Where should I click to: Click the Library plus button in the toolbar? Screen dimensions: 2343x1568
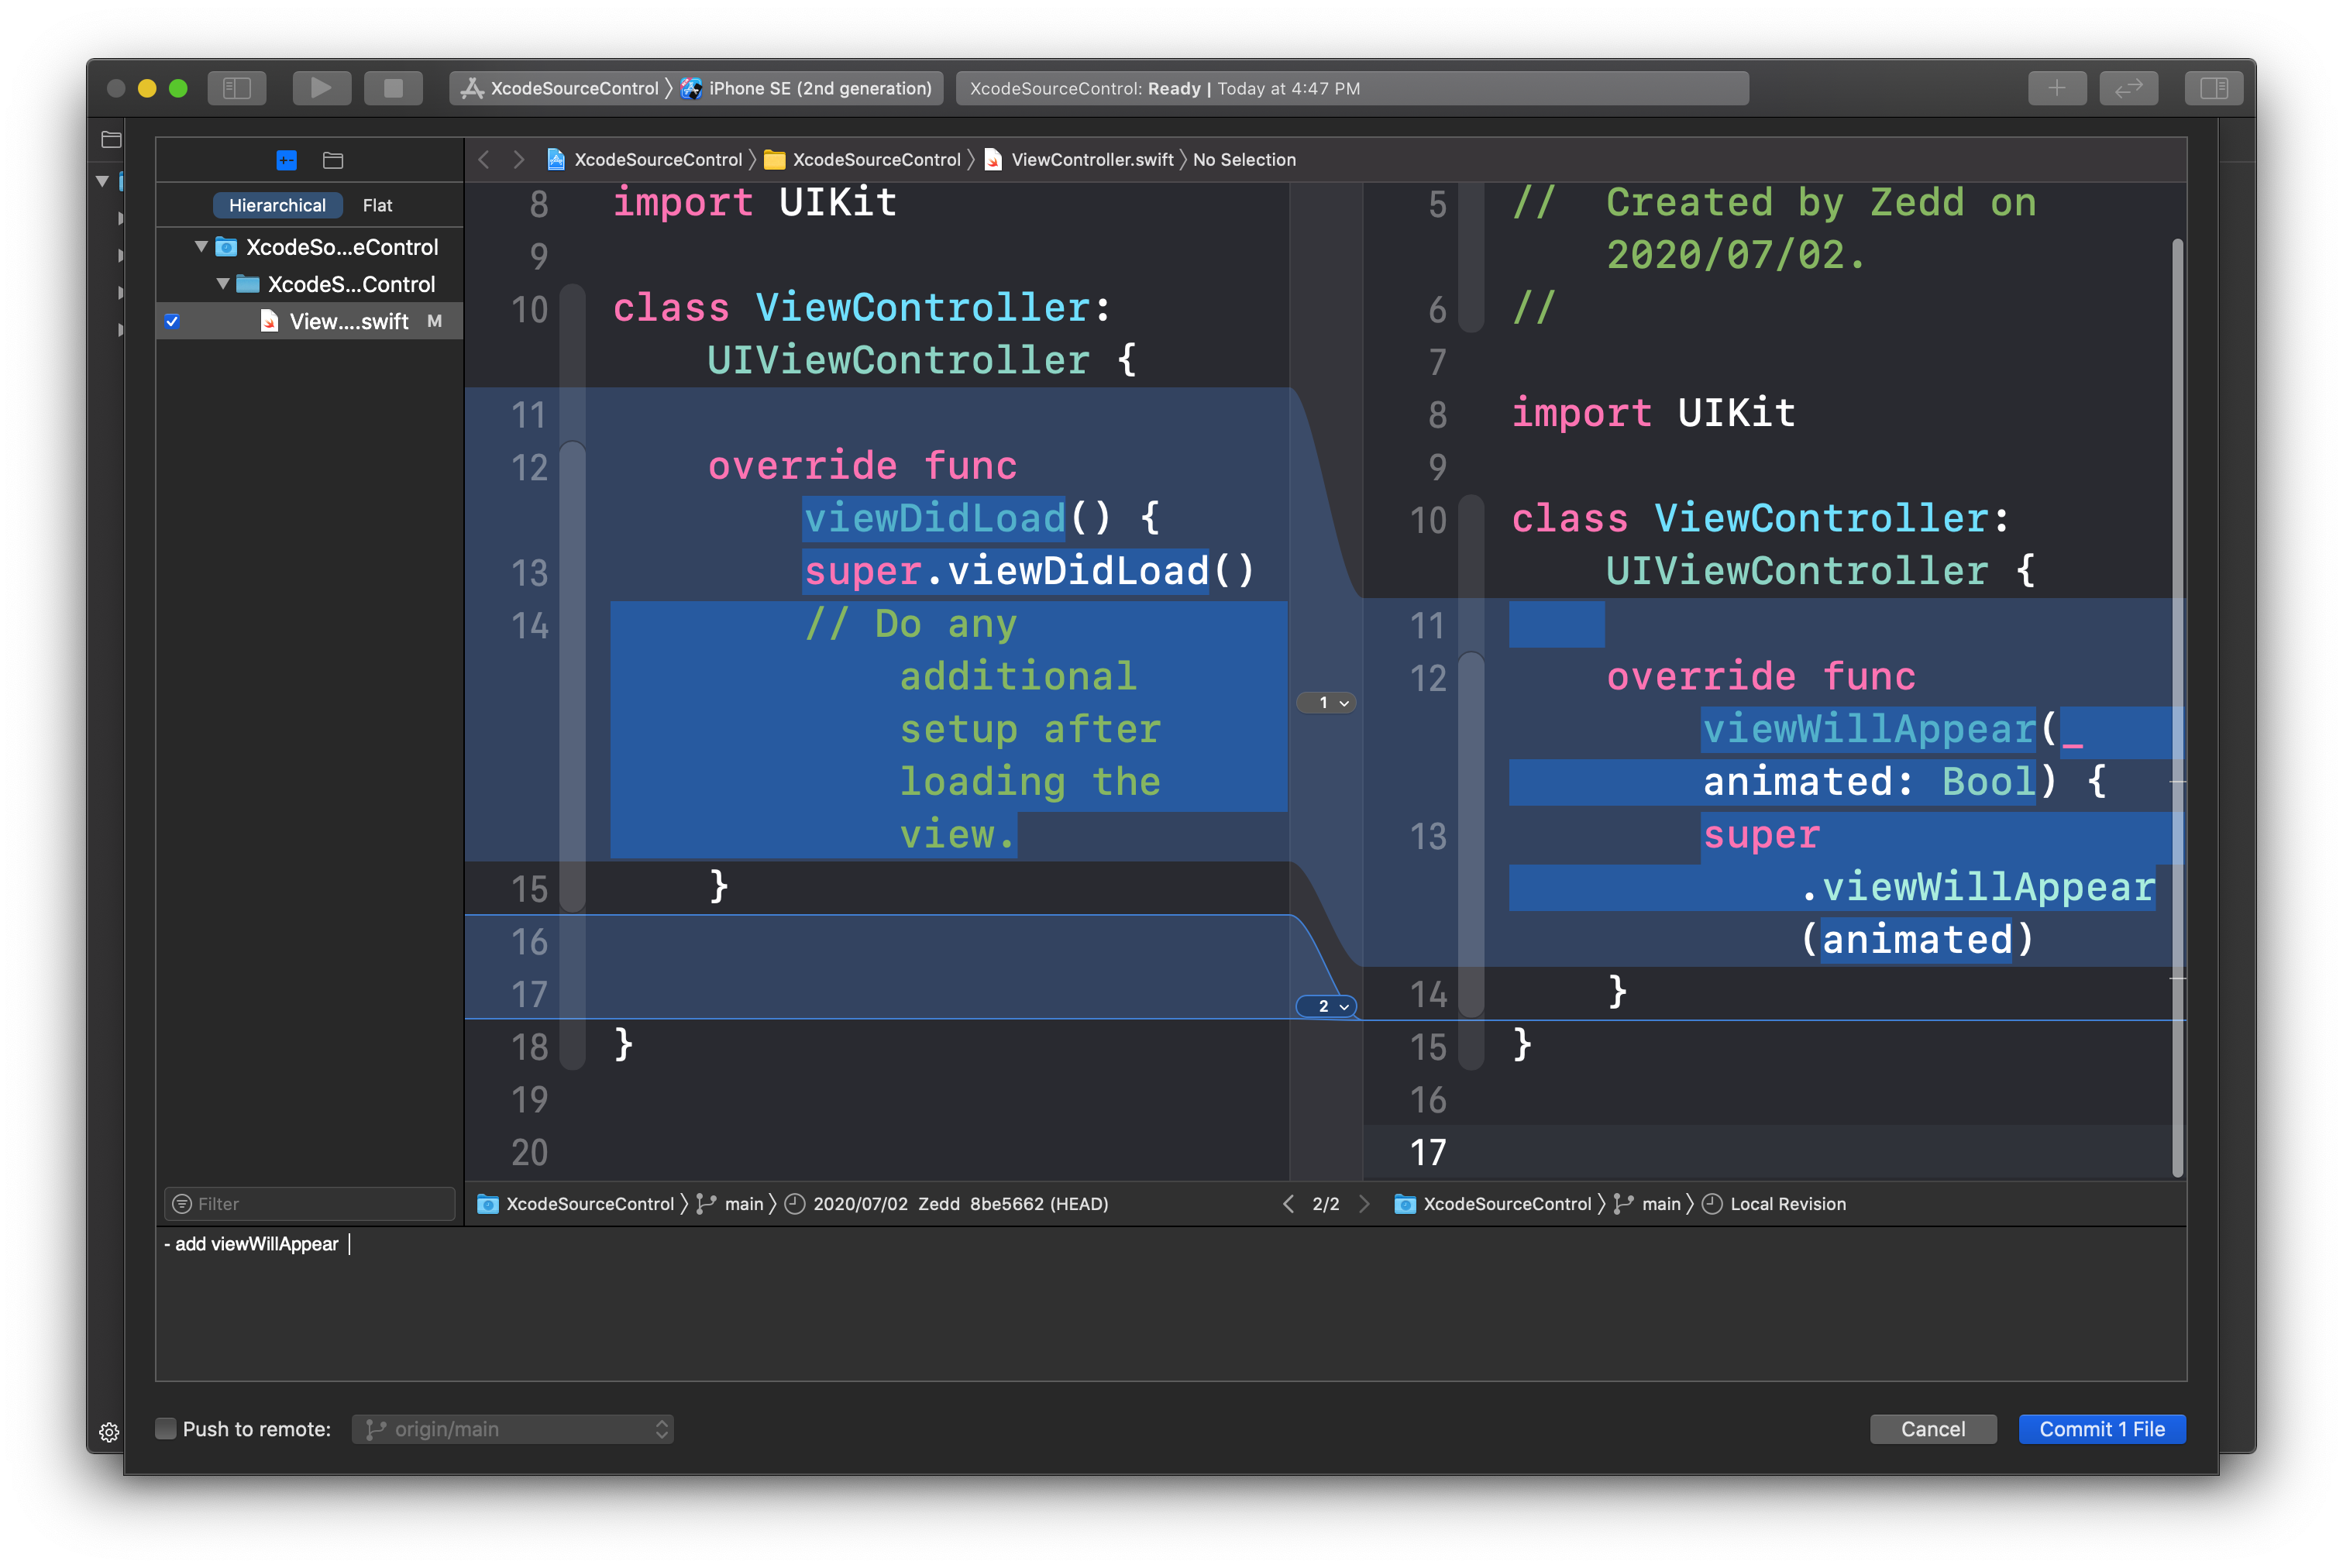point(2056,88)
